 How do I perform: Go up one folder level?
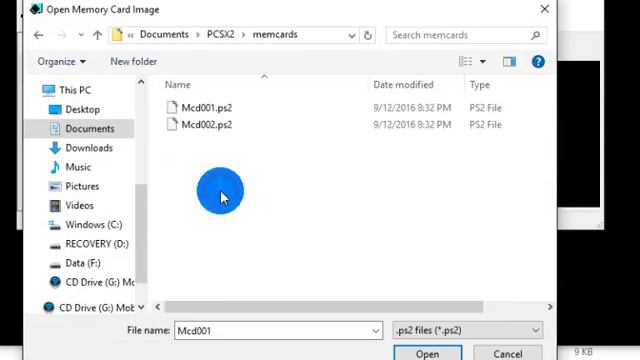pos(97,36)
